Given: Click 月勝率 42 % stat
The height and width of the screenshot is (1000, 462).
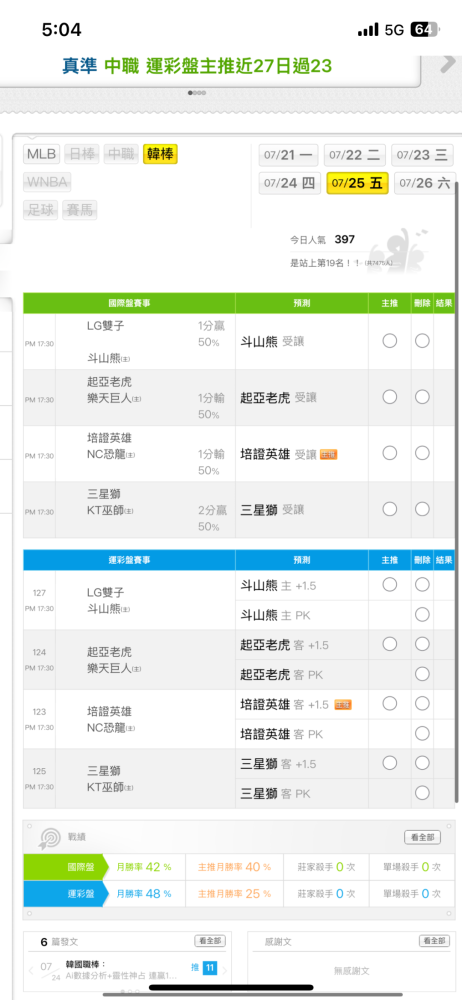Looking at the screenshot, I should point(144,867).
